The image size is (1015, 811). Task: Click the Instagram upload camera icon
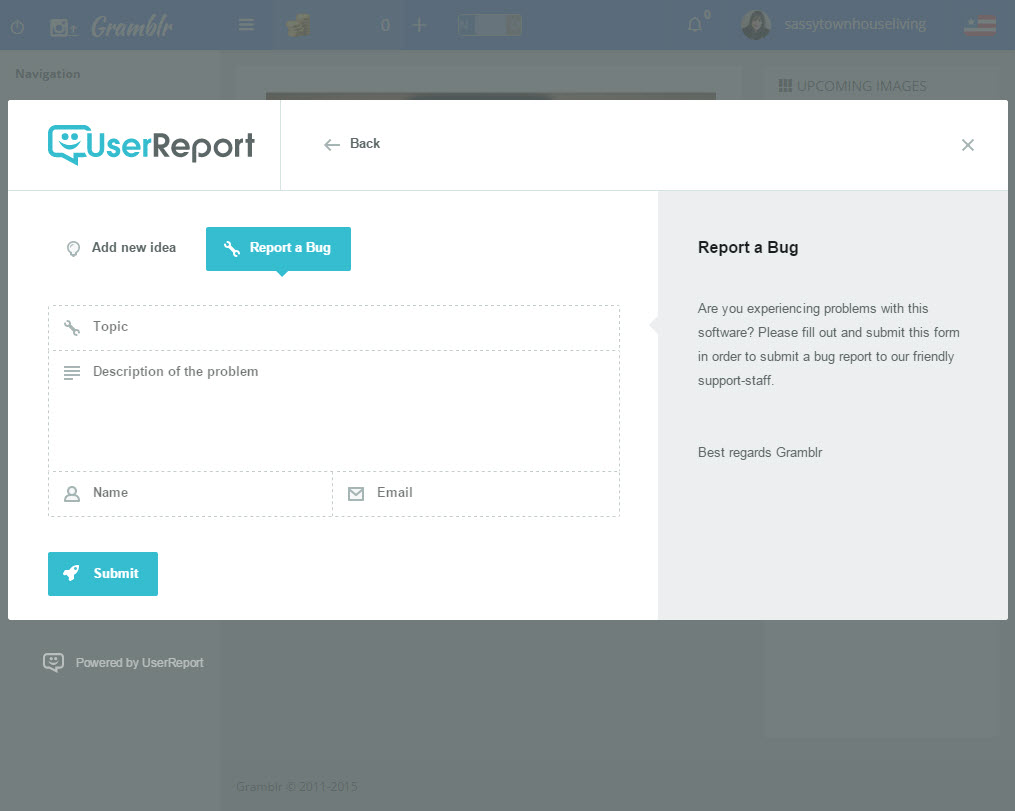click(x=63, y=27)
